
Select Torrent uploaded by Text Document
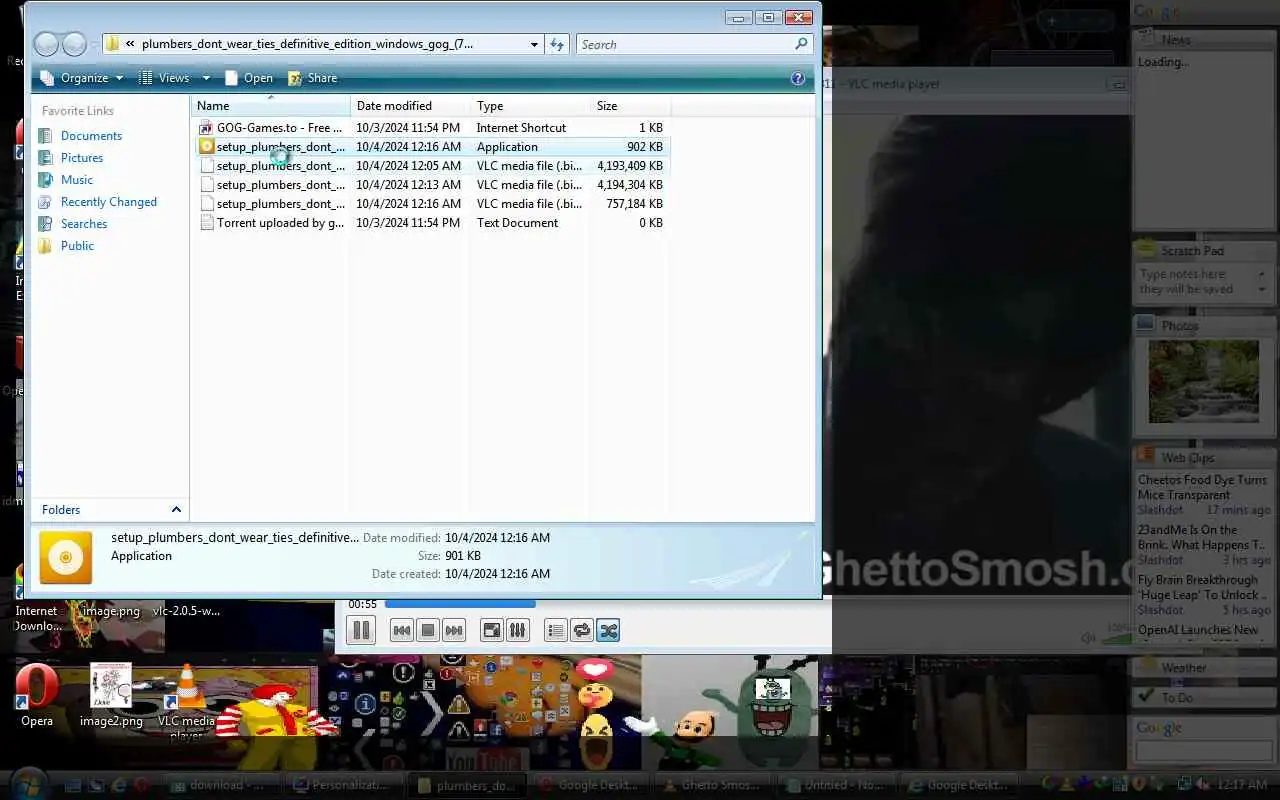430,223
